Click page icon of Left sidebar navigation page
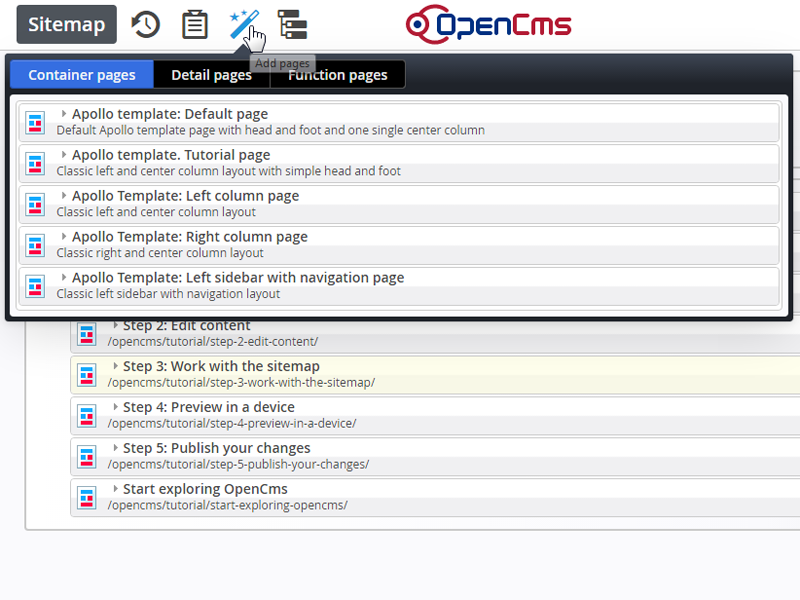800x600 pixels. 35,286
